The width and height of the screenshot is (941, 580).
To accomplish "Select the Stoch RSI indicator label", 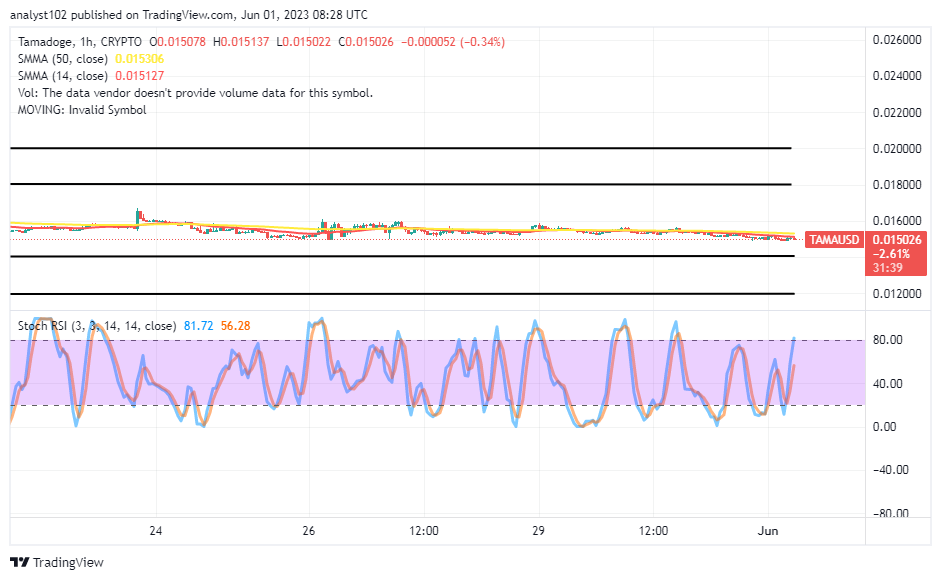I will (97, 325).
